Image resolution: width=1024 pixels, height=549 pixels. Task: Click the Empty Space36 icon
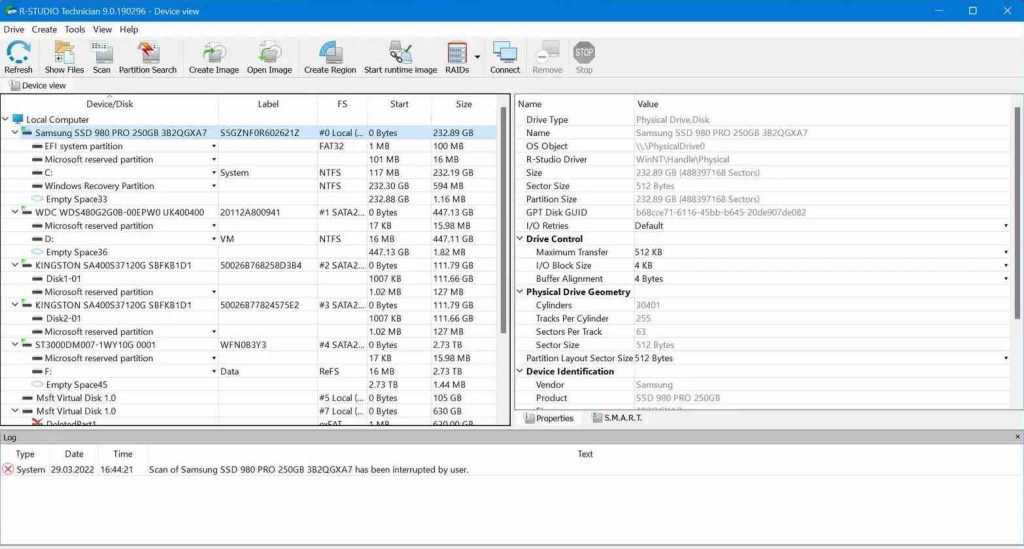[37, 252]
